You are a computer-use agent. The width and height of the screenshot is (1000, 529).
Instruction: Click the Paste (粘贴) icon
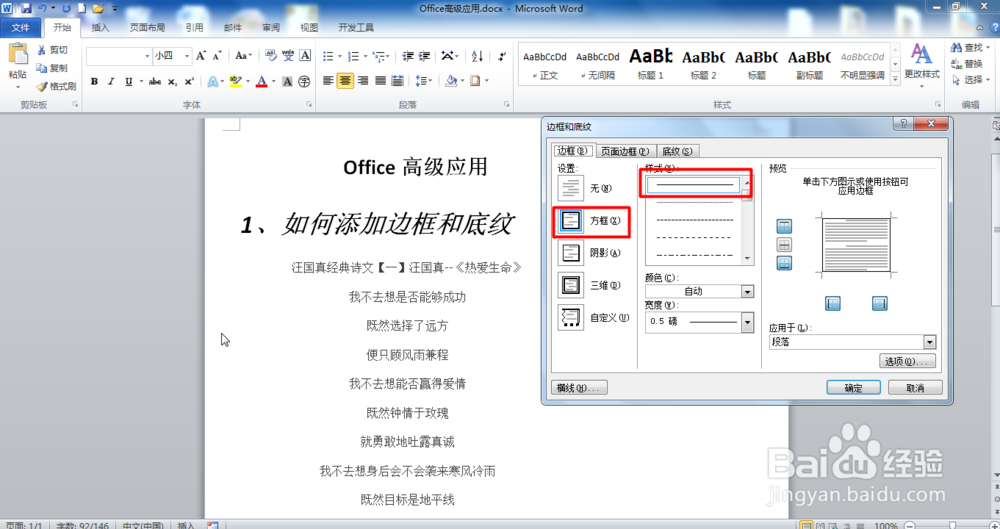point(18,54)
